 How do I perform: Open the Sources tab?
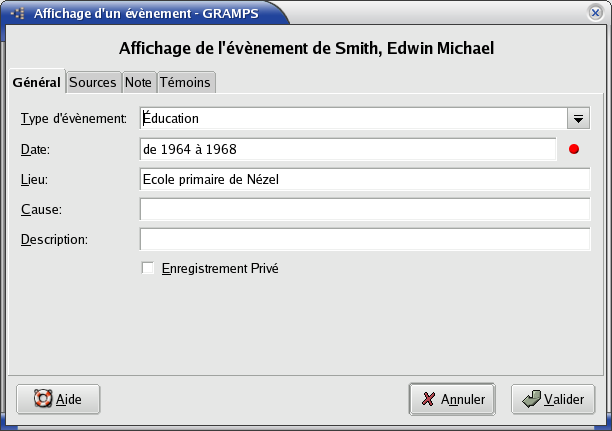[x=92, y=83]
